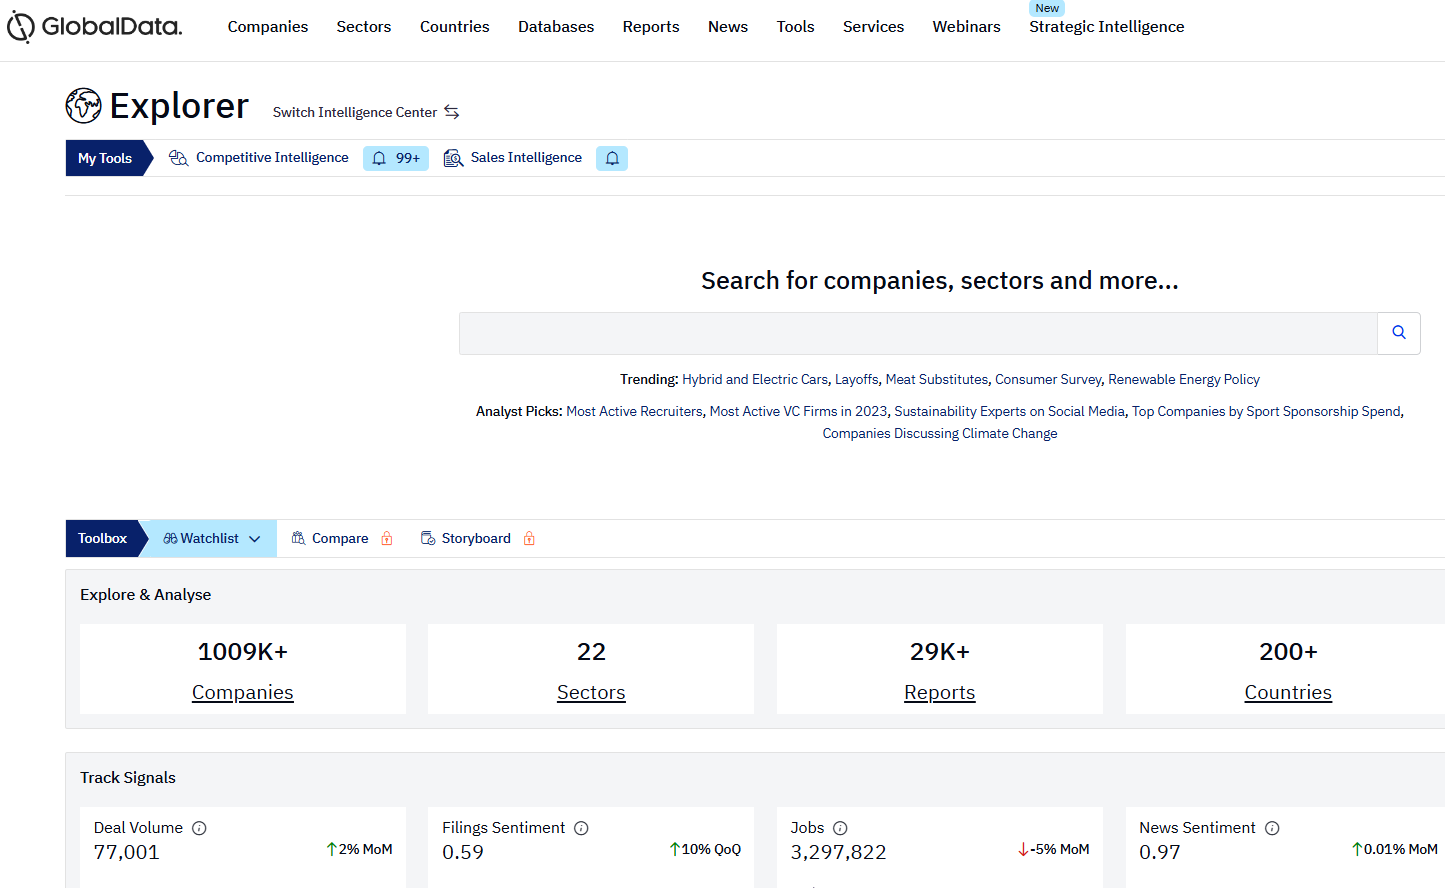Image resolution: width=1445 pixels, height=888 pixels.
Task: Open the Companies link under 1009K+
Action: (243, 692)
